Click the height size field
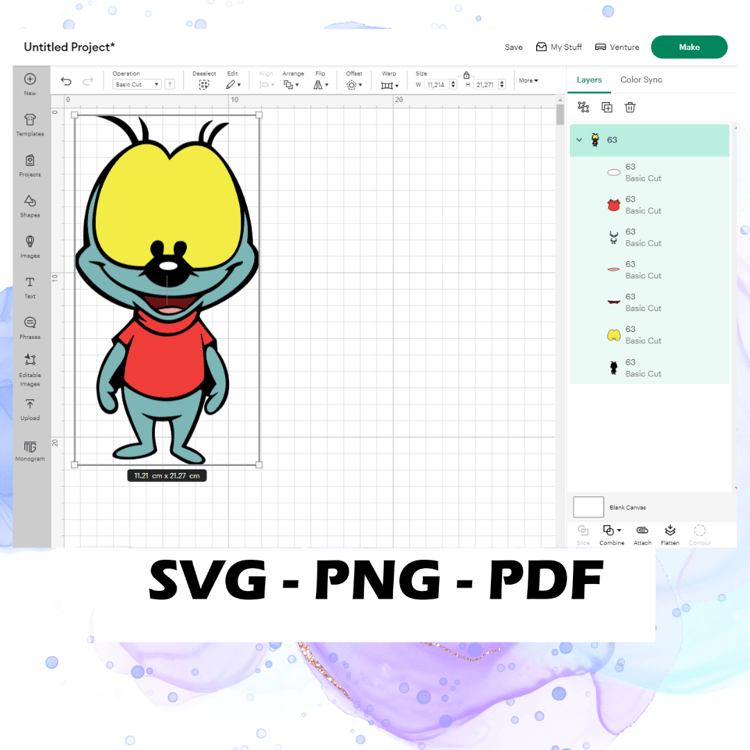The height and width of the screenshot is (750, 750). (x=485, y=84)
